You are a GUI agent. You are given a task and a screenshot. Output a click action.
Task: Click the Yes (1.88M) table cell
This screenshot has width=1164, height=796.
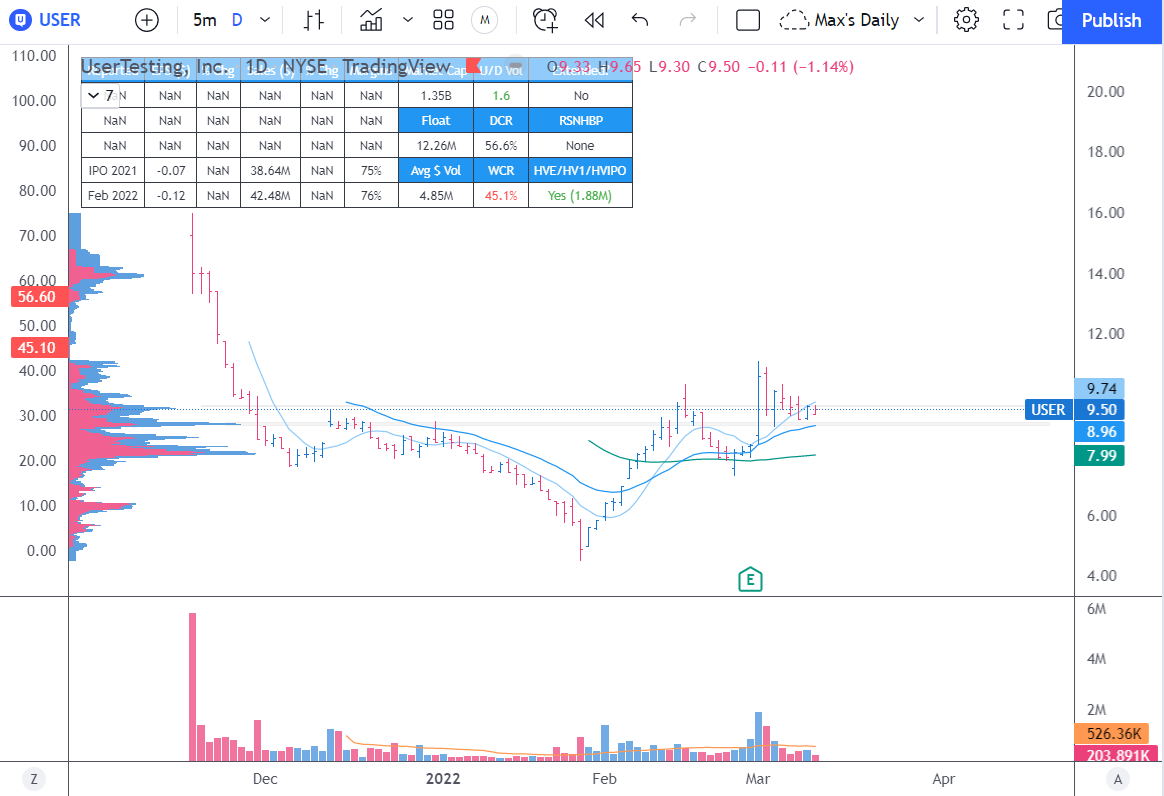(581, 196)
